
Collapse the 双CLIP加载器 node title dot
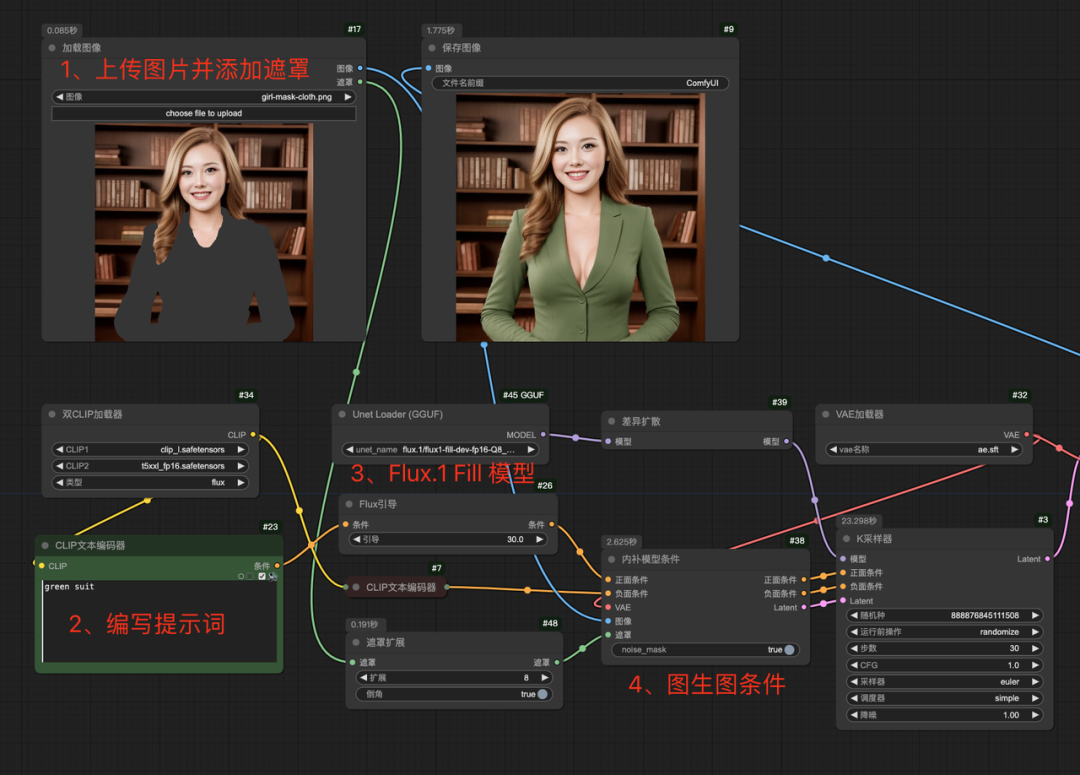click(x=52, y=414)
